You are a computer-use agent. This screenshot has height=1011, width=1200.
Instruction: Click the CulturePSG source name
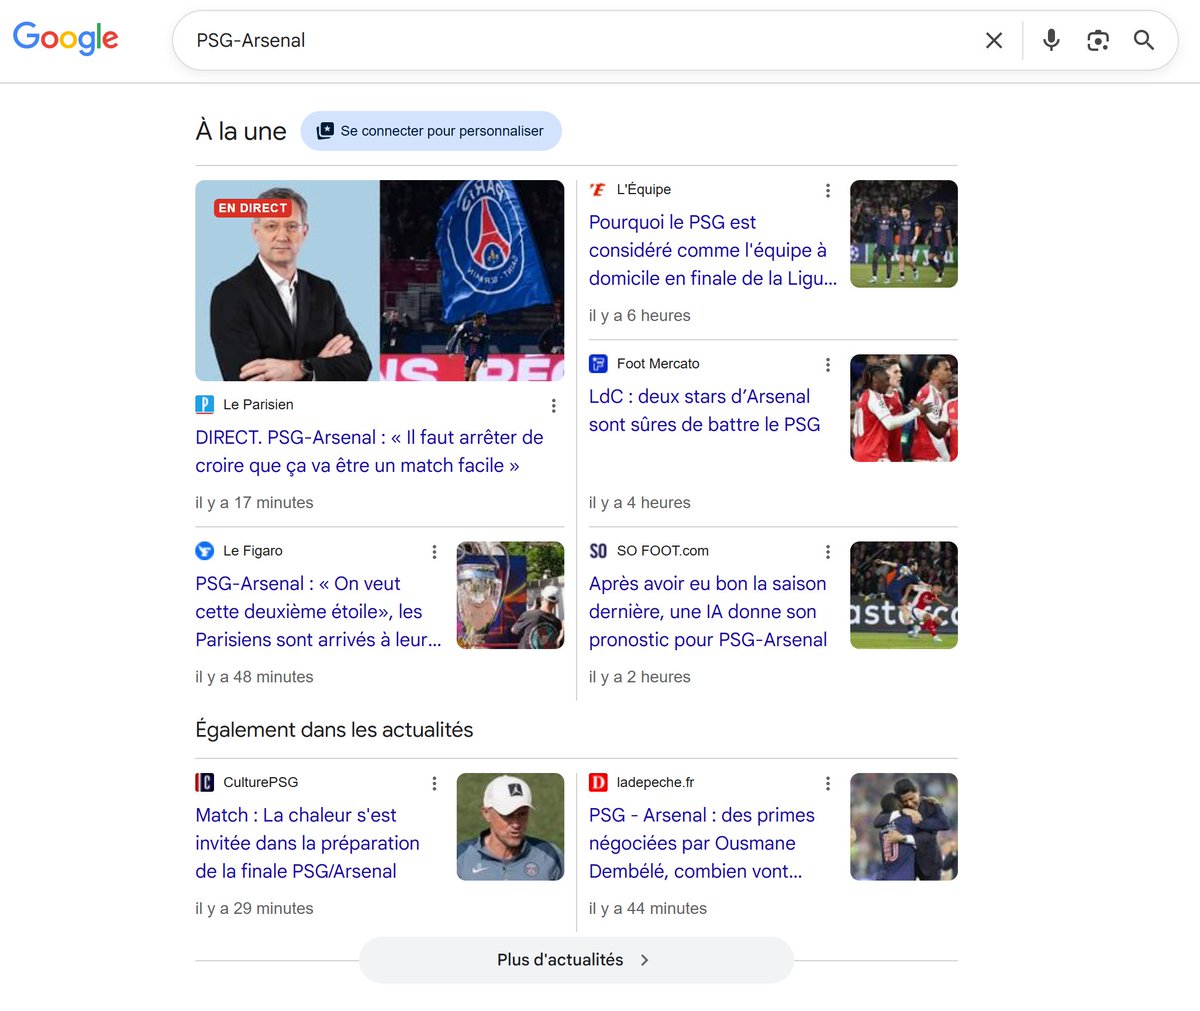[261, 783]
